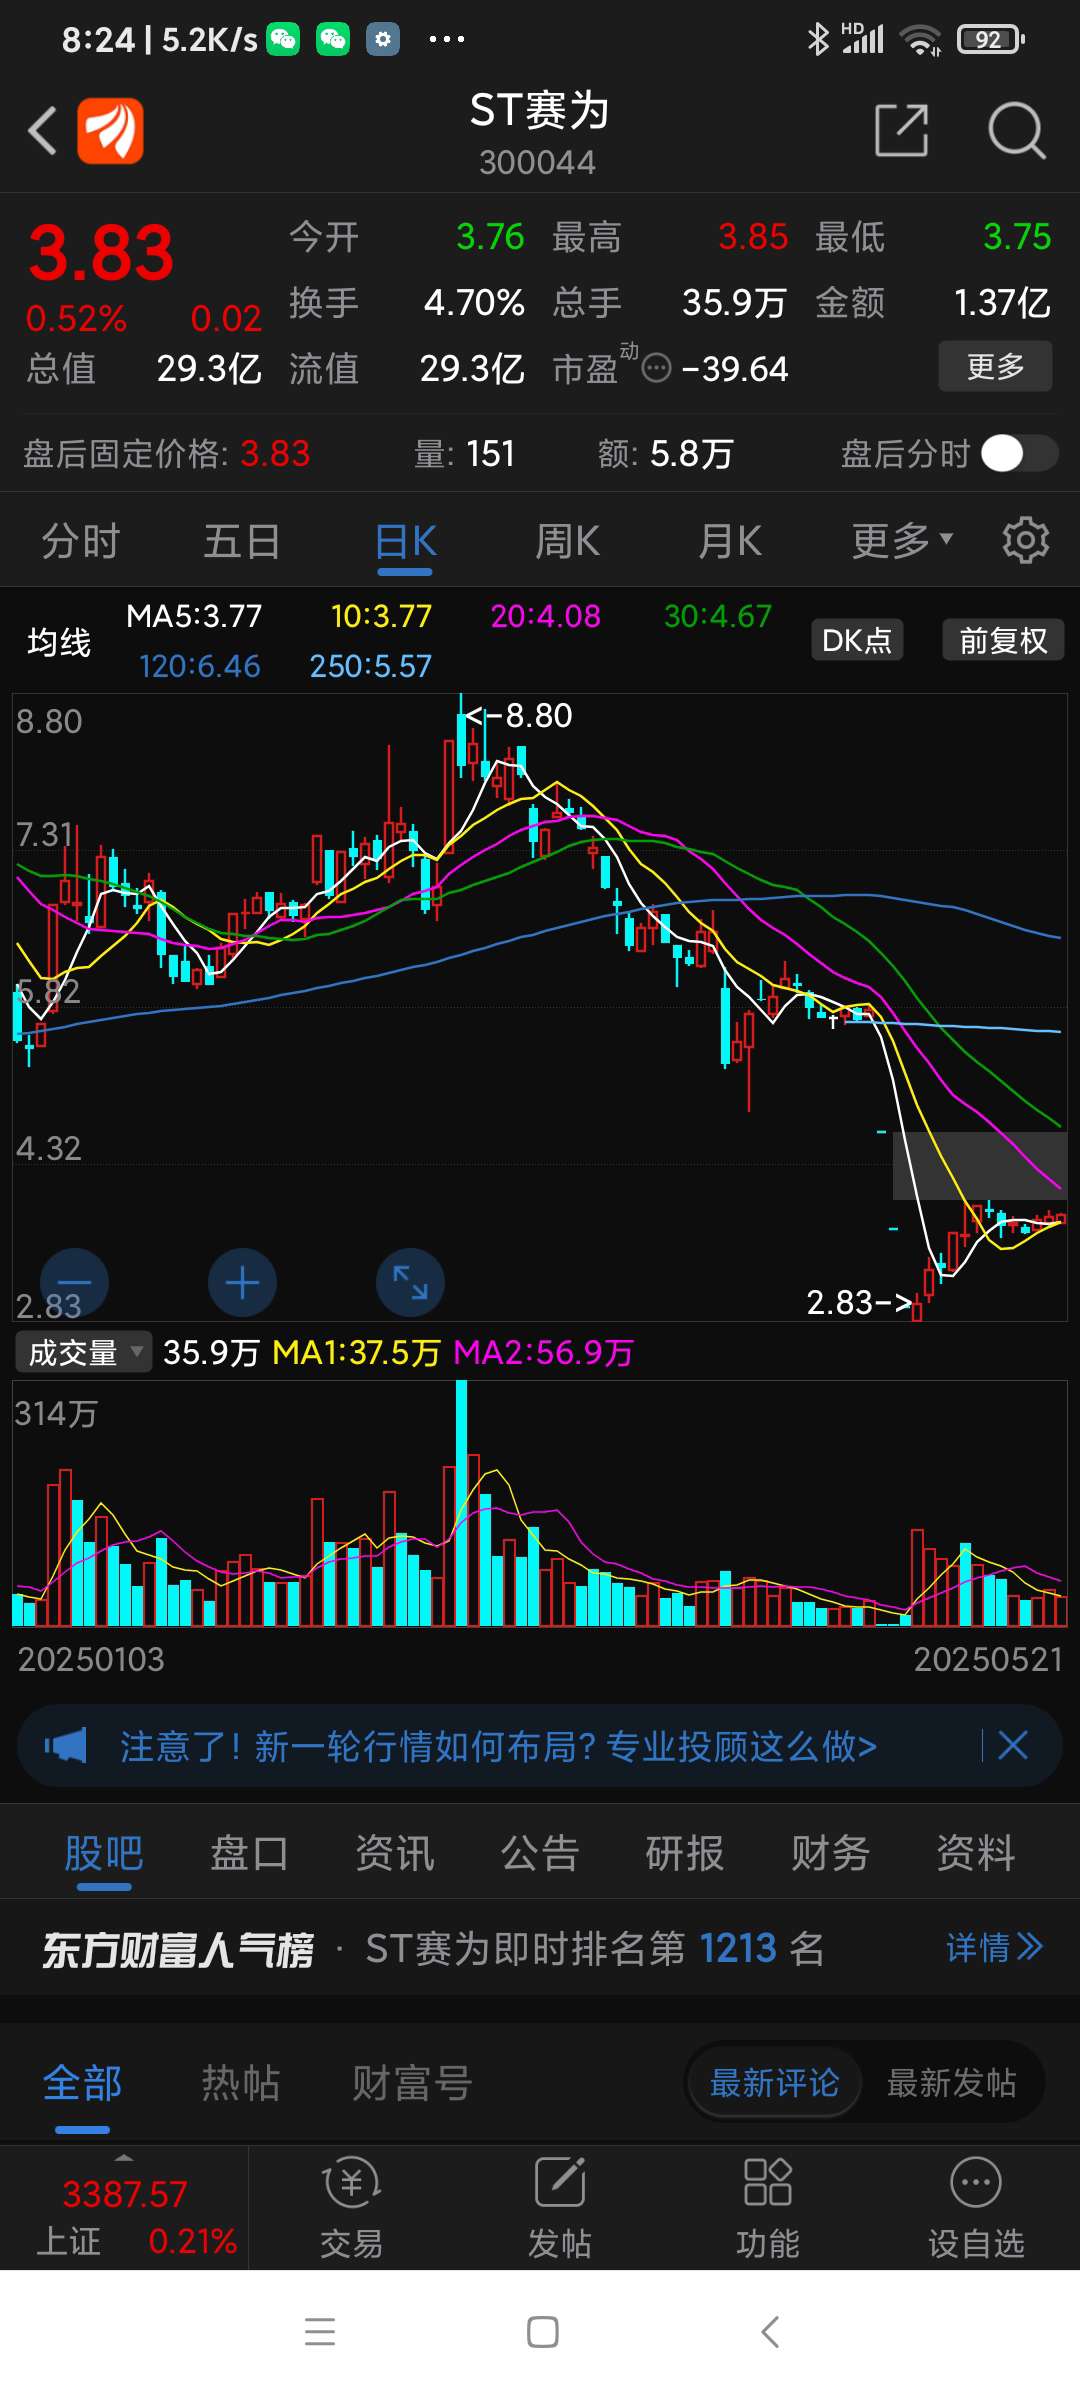Toggle the 前复权 adjustment button
Image resolution: width=1080 pixels, height=2400 pixels.
[1003, 640]
